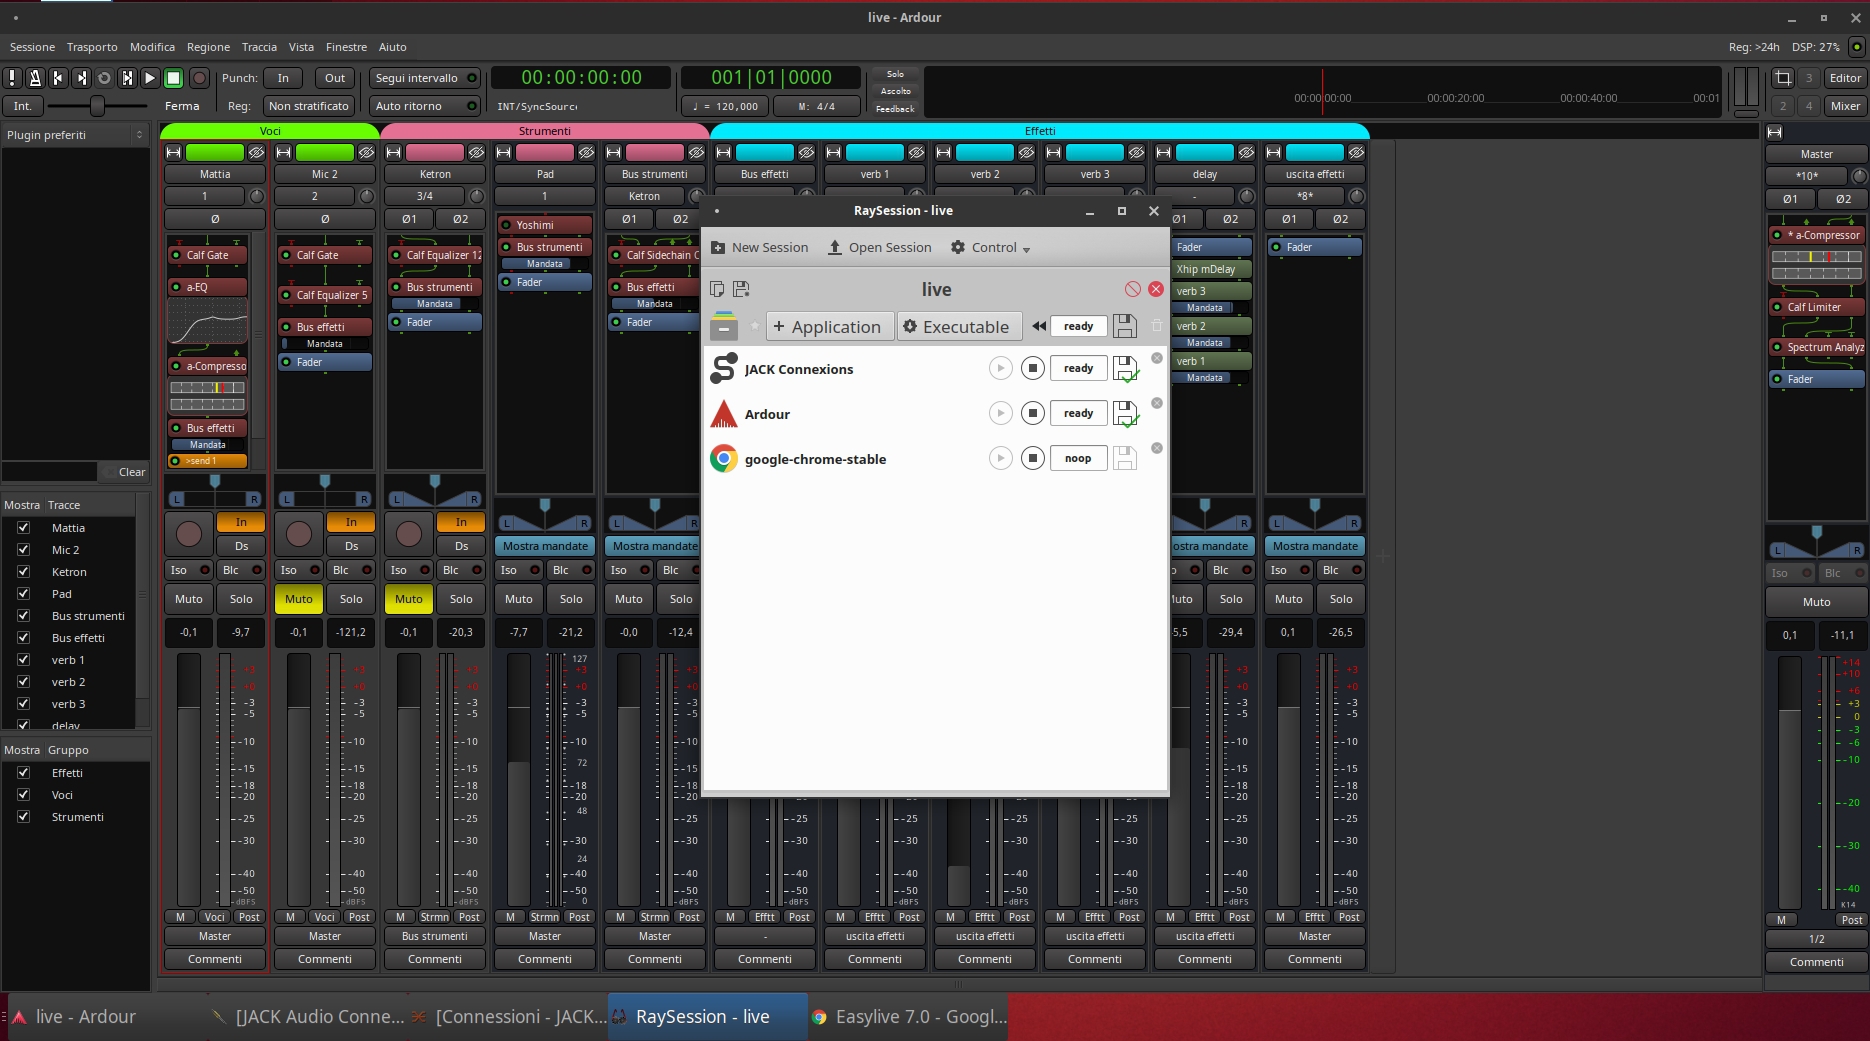Image resolution: width=1870 pixels, height=1041 pixels.
Task: Toggle Ketron visibility checkbox in tracks list
Action: pos(23,572)
